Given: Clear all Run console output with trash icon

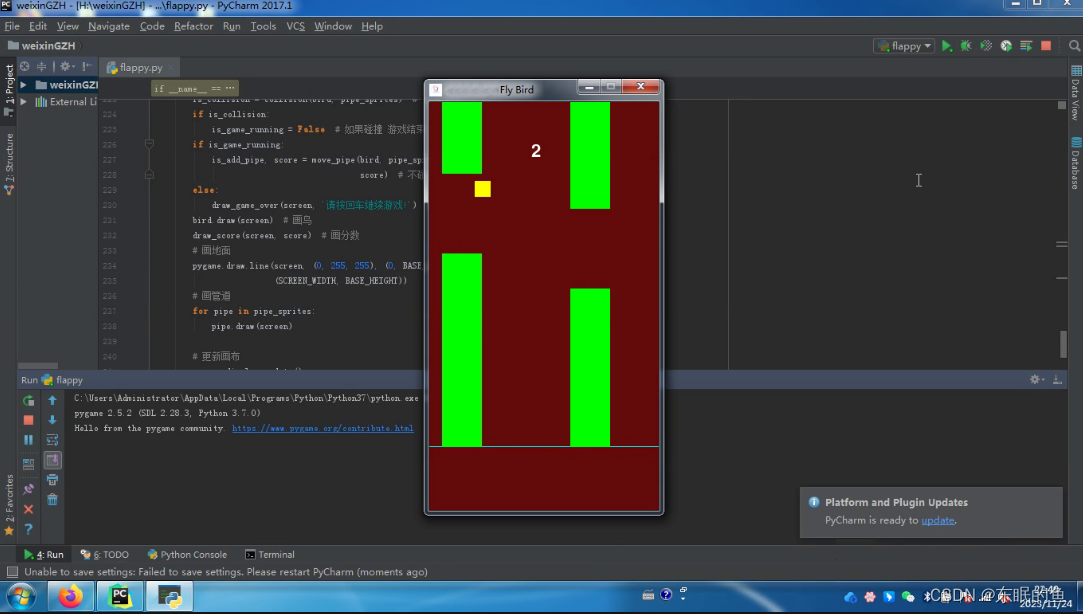Looking at the screenshot, I should 52,499.
